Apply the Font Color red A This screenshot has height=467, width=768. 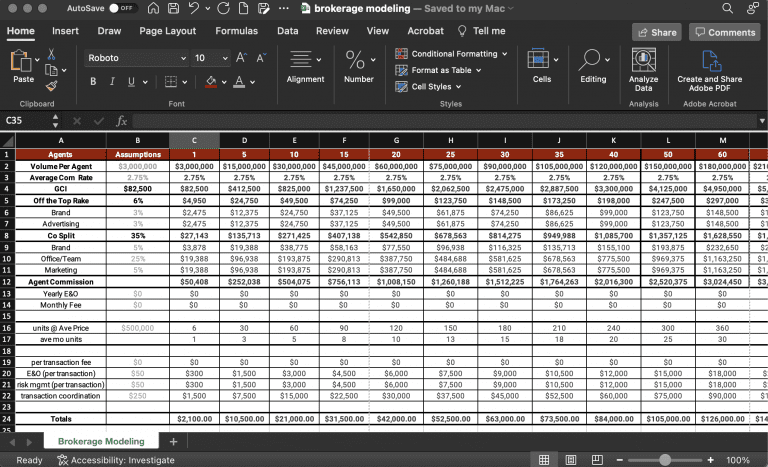coord(239,82)
